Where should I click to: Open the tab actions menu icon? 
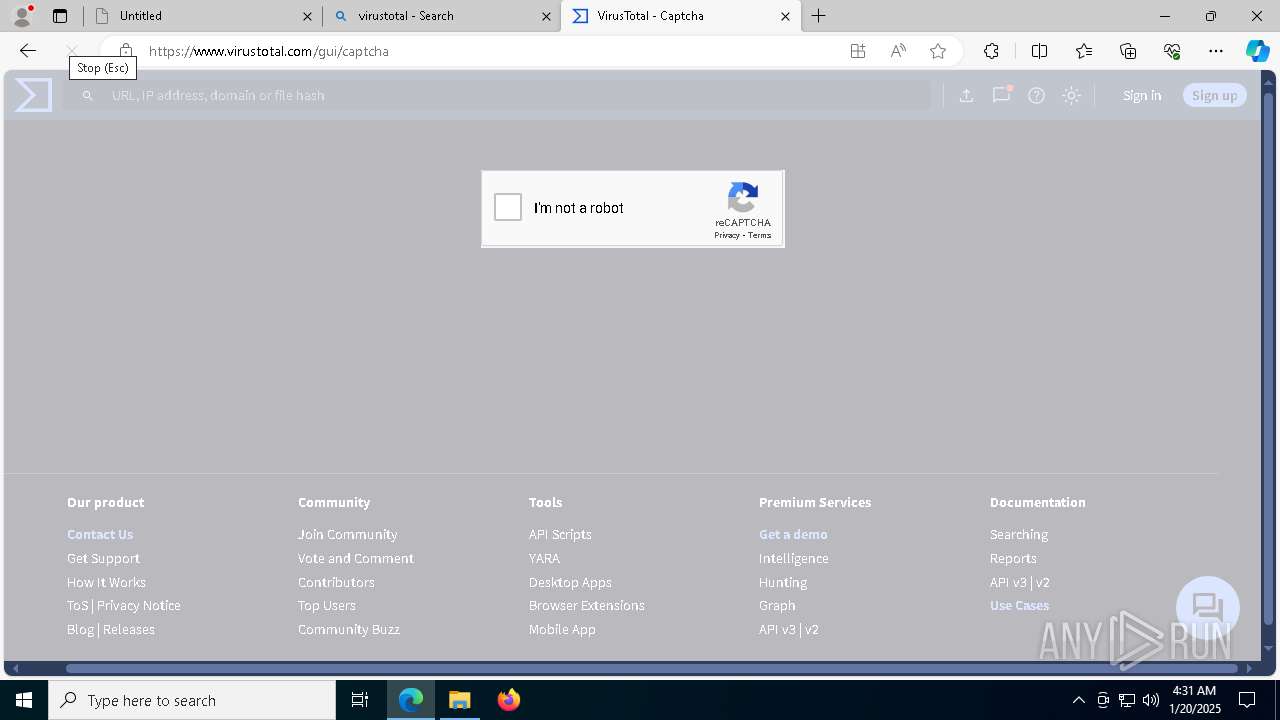[60, 16]
